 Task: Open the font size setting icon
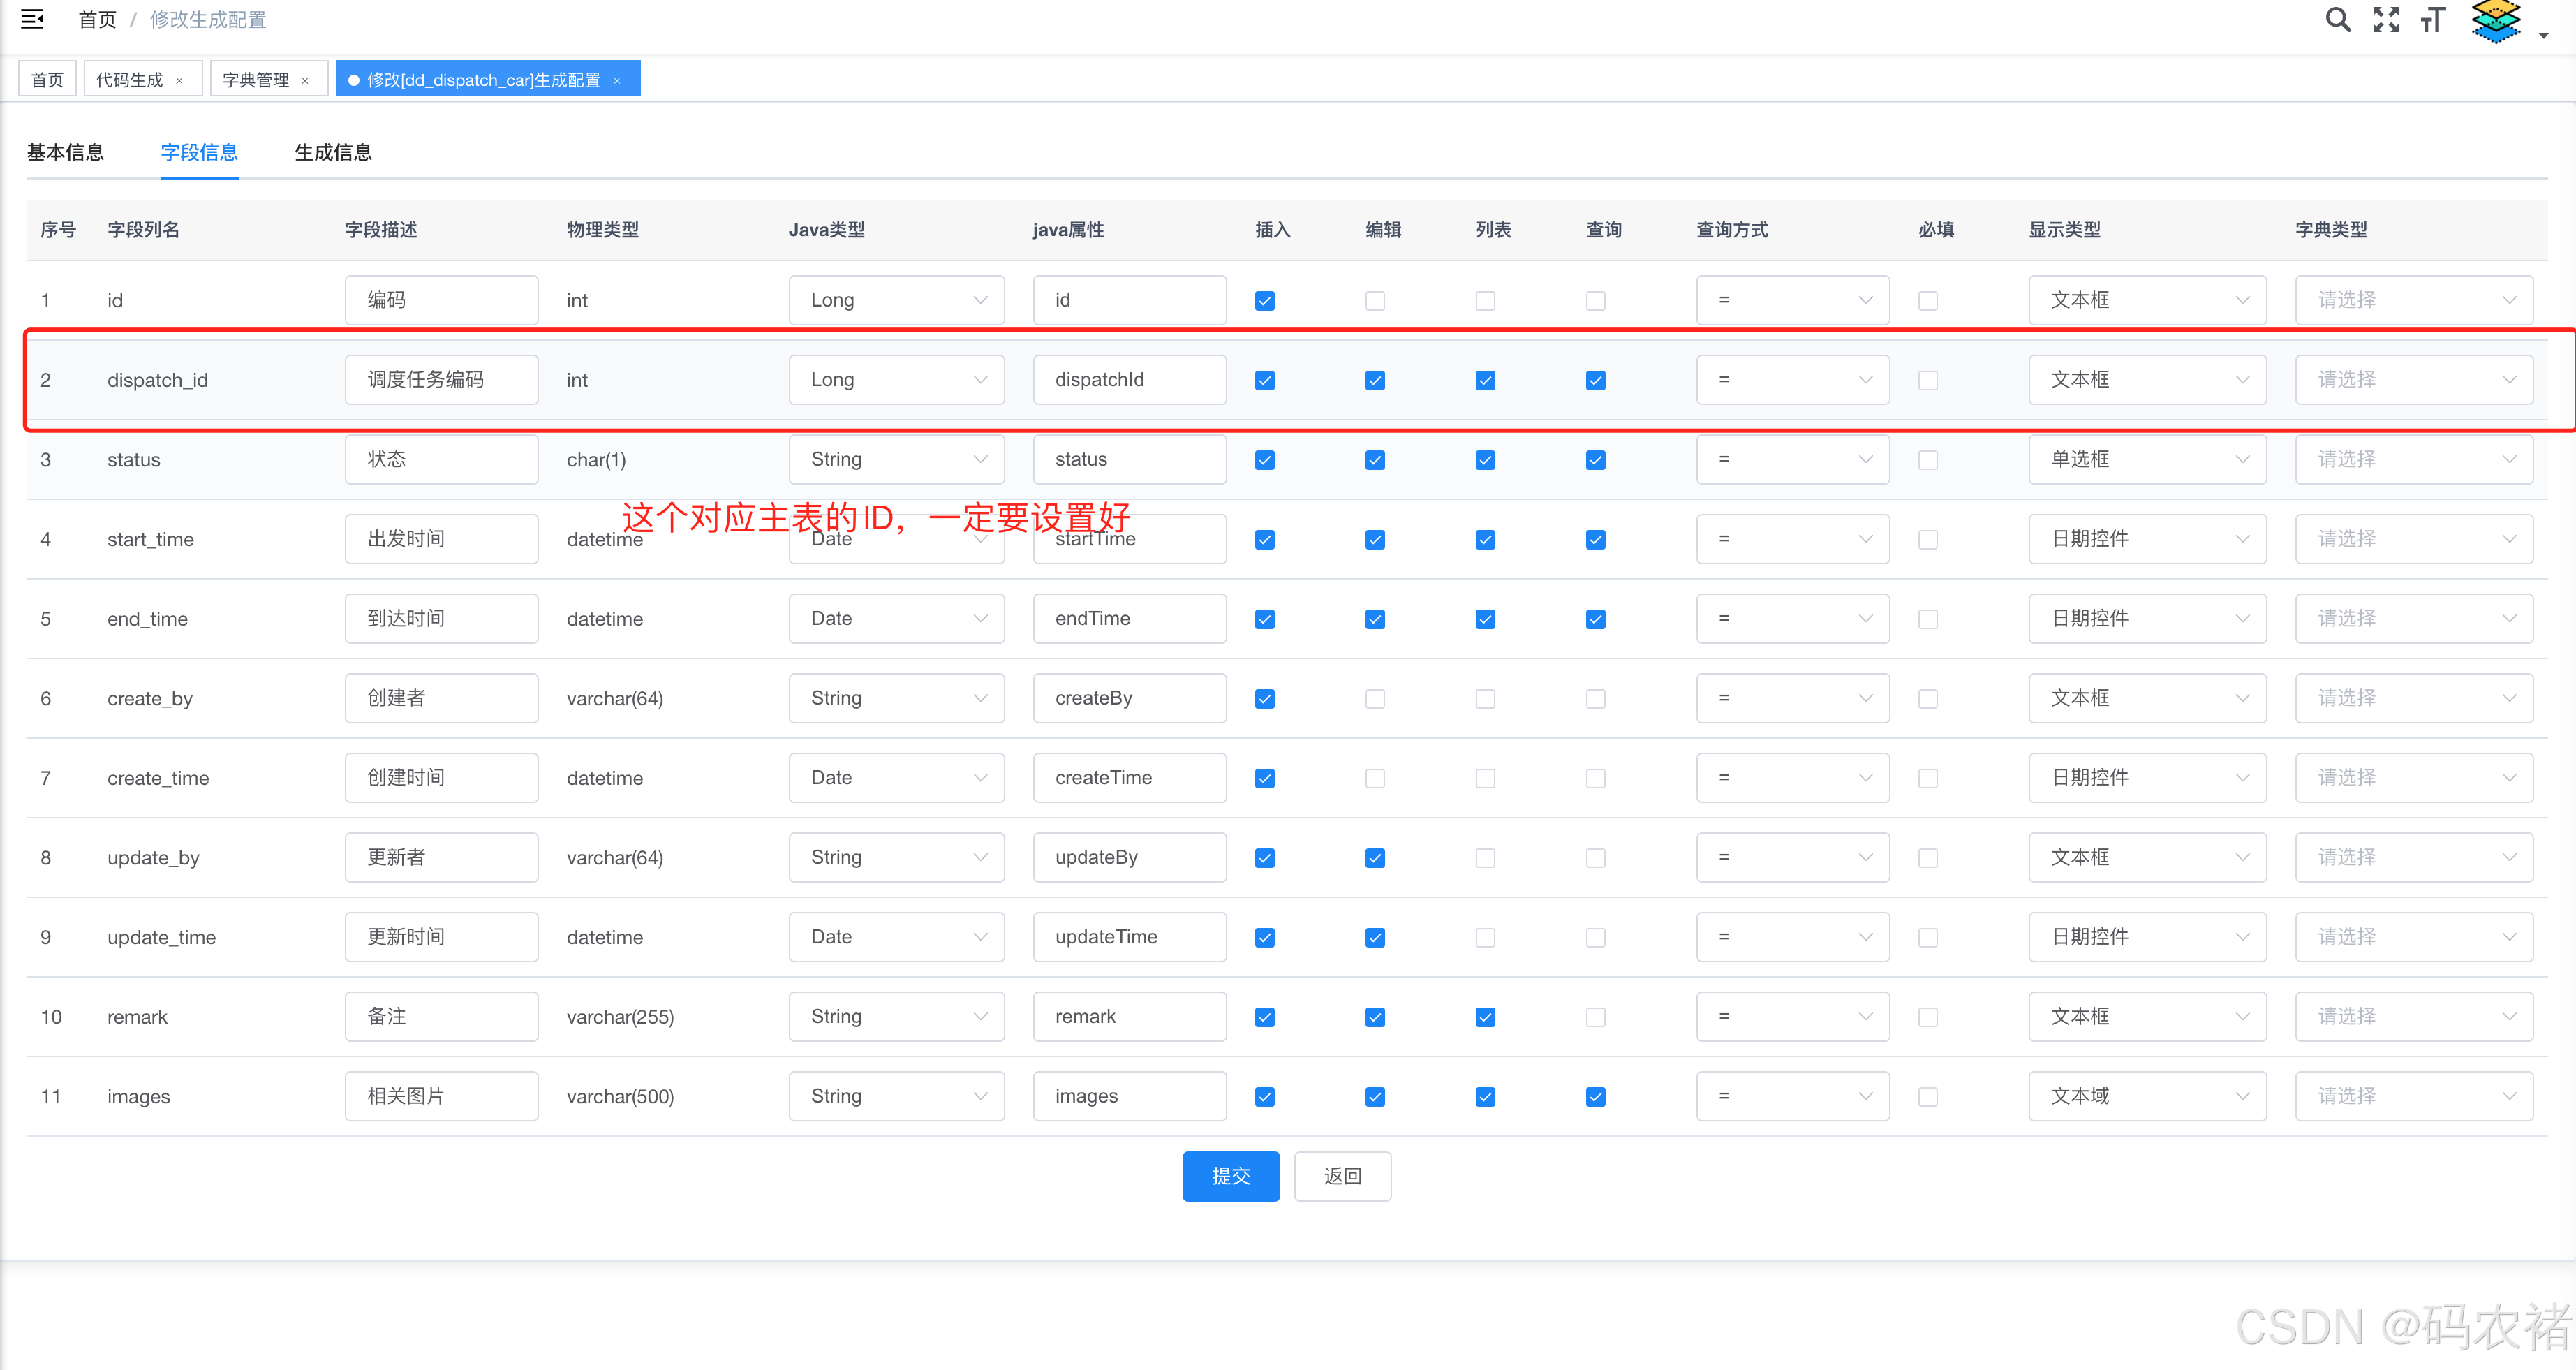click(2432, 19)
